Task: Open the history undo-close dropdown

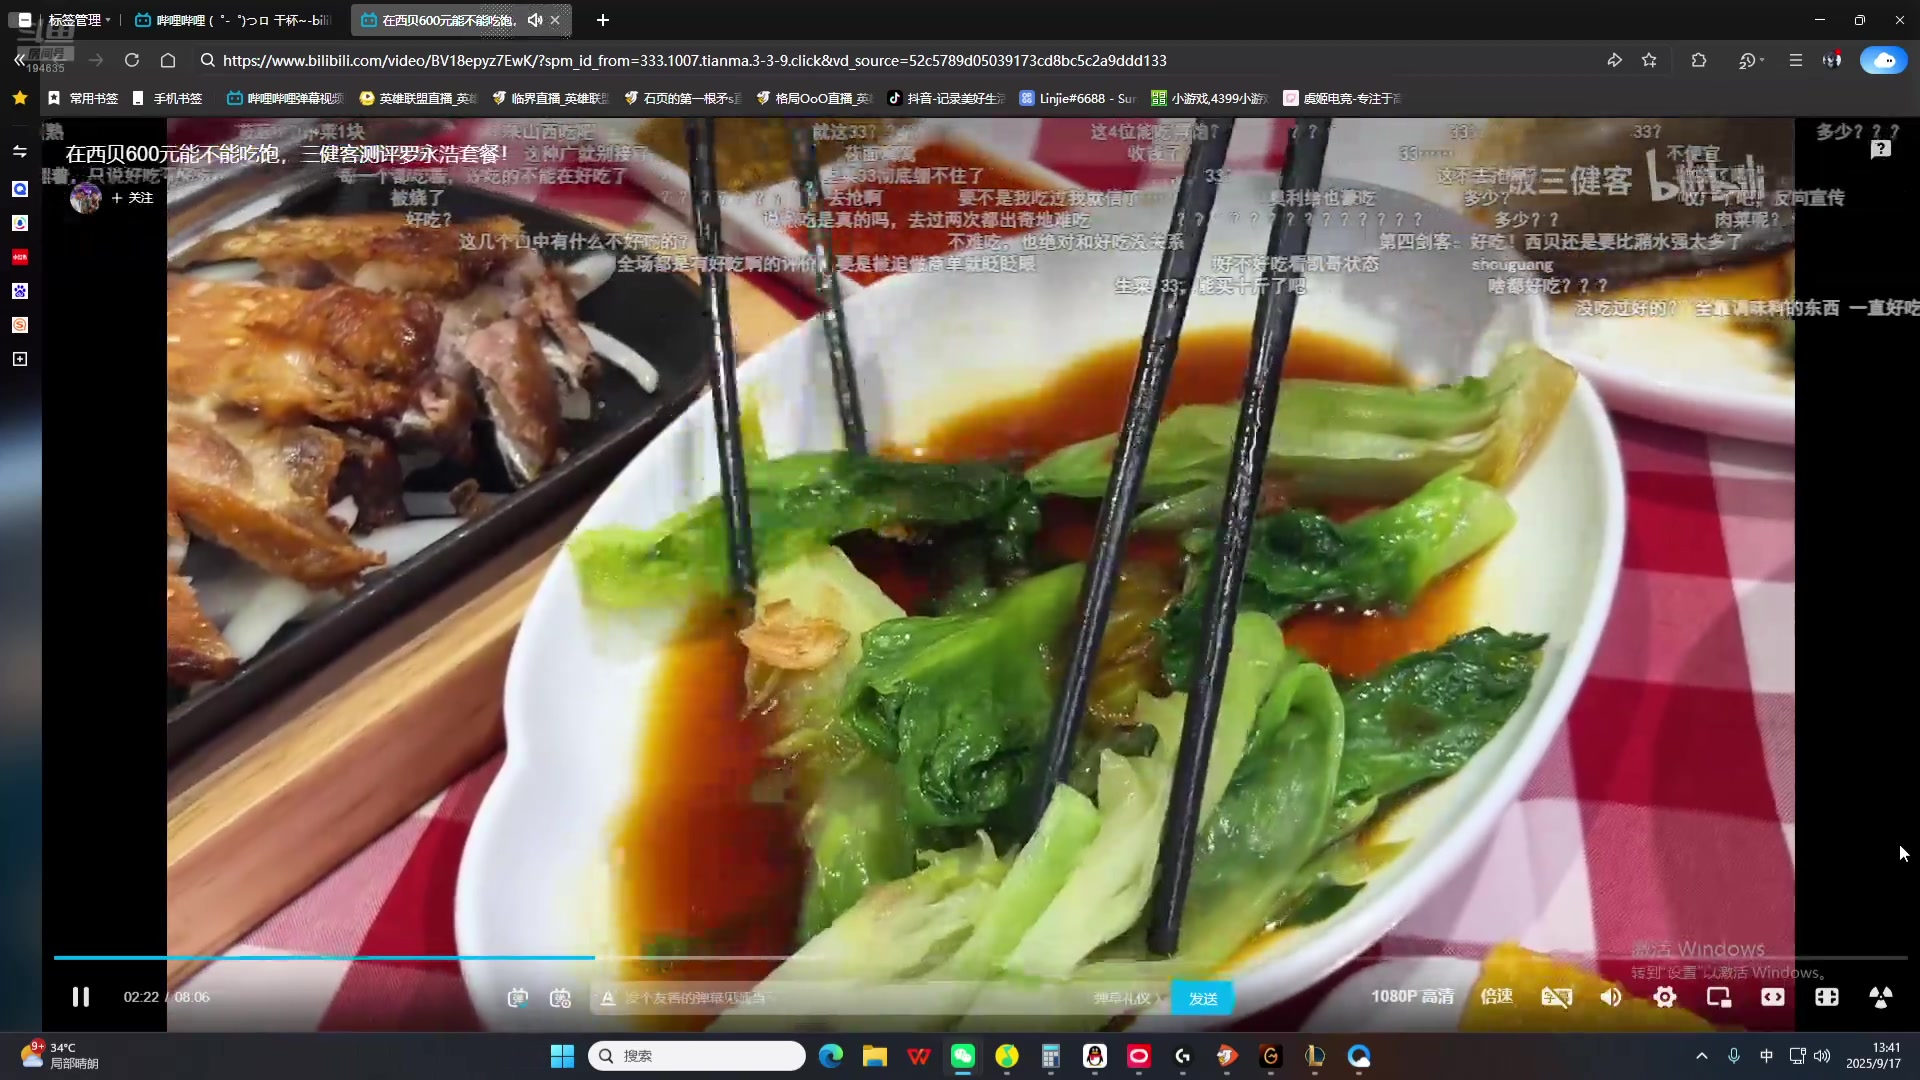Action: pyautogui.click(x=1750, y=60)
